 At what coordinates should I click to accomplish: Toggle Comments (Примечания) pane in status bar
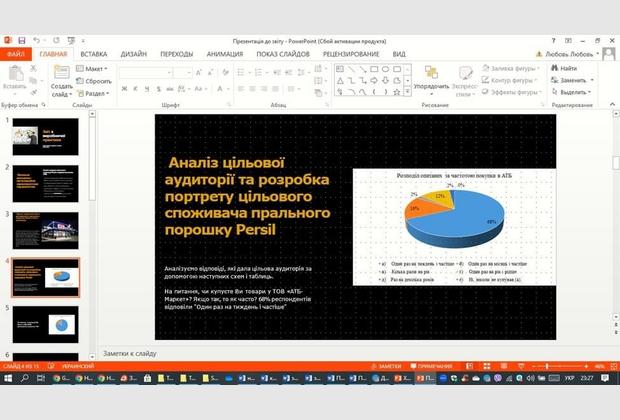[431, 367]
